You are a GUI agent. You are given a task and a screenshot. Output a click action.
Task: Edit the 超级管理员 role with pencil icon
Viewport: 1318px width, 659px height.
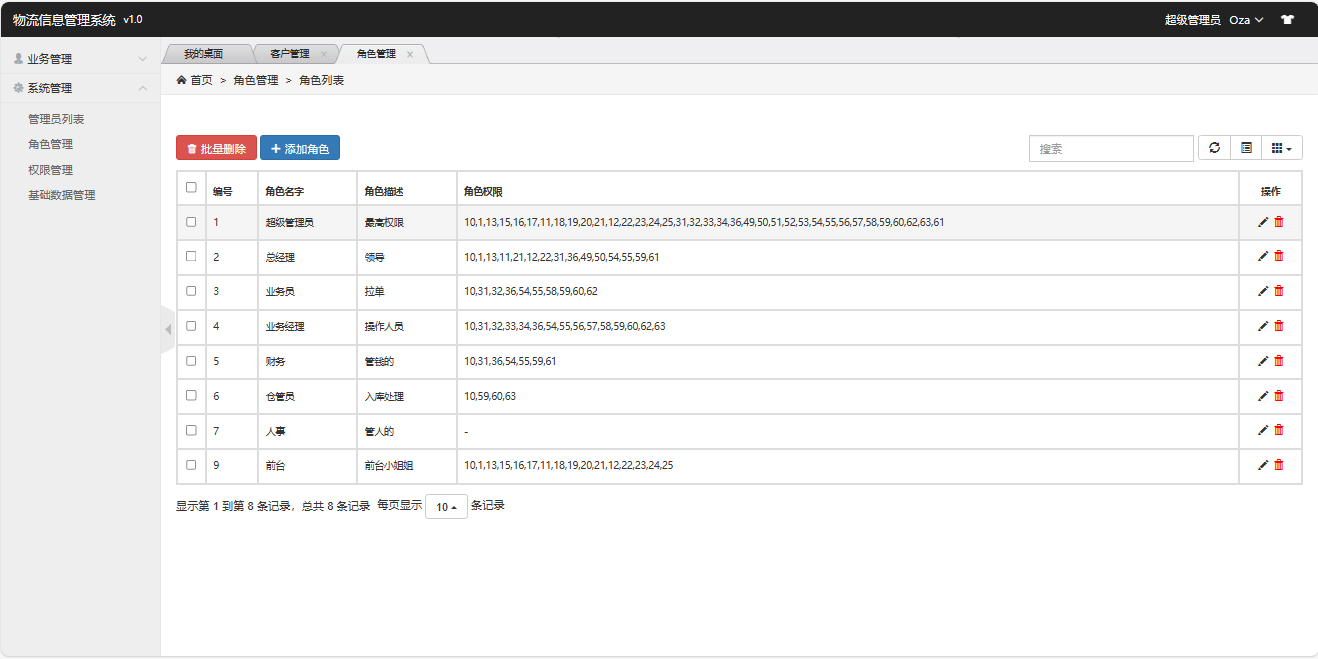[x=1263, y=222]
